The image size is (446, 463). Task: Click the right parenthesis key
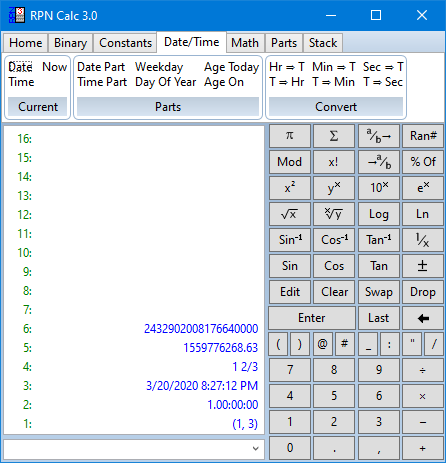point(300,344)
